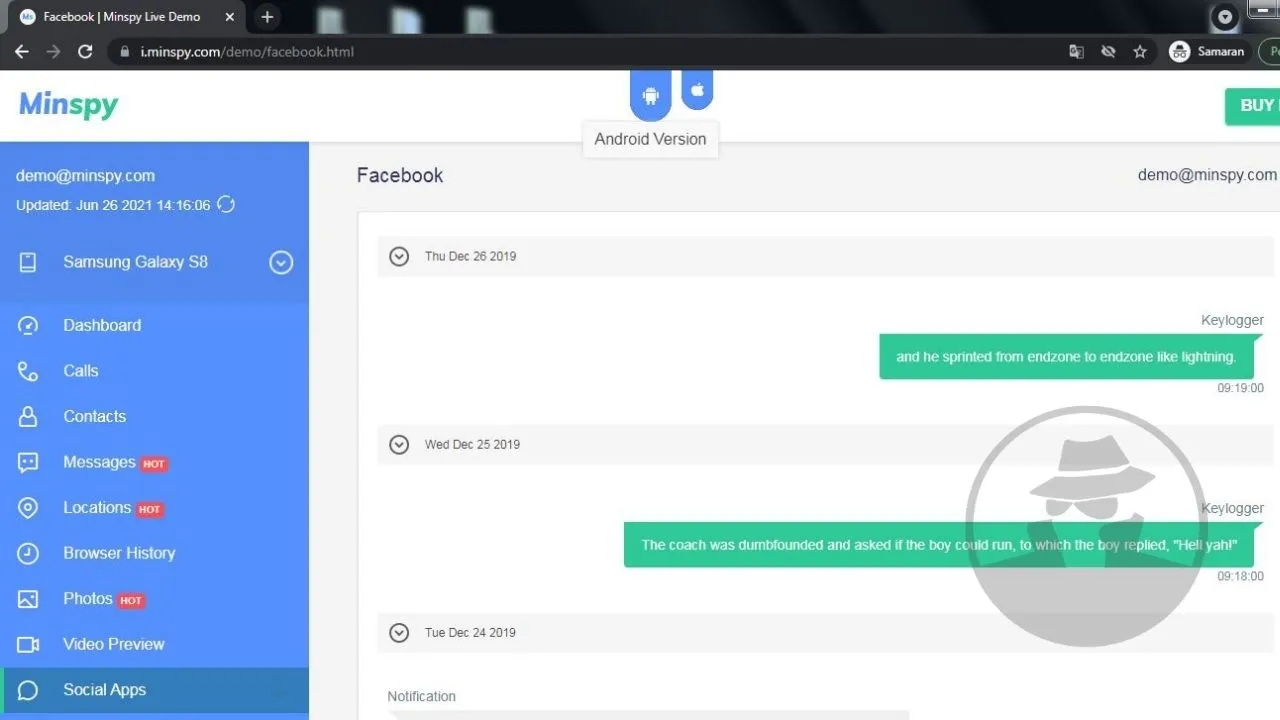Open a new browser tab with plus

[x=267, y=17]
